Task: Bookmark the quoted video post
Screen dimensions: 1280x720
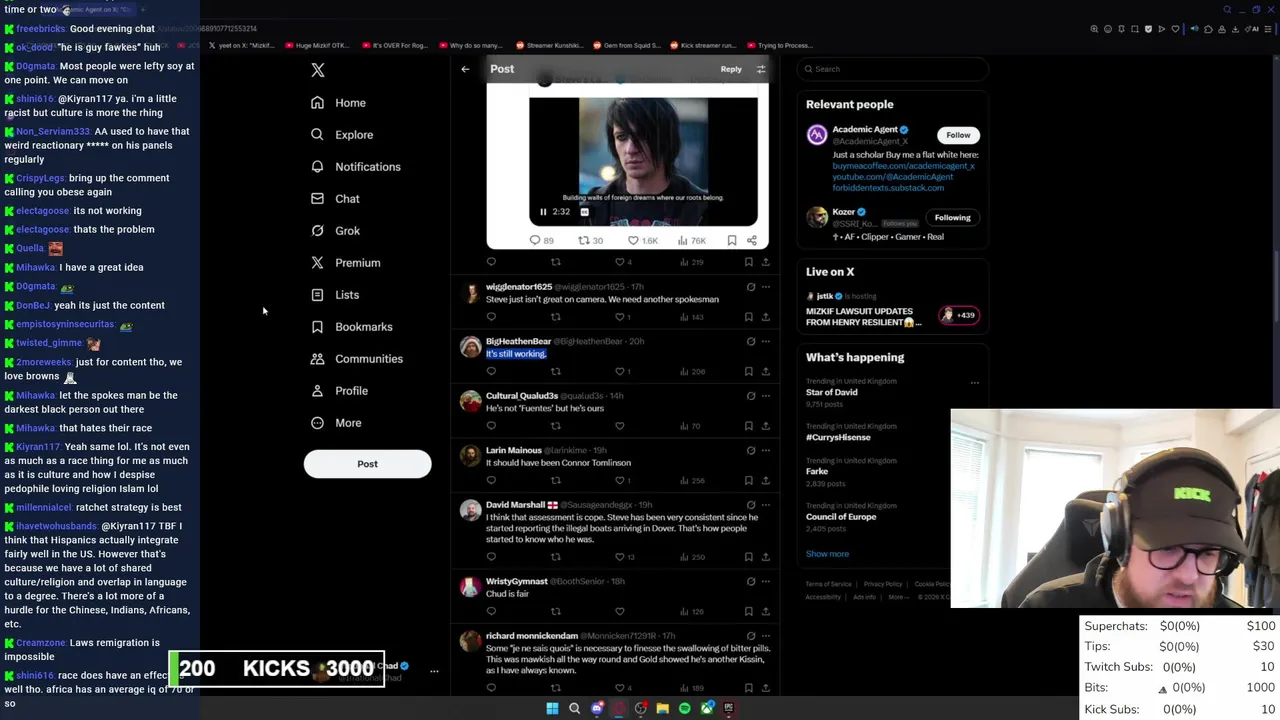Action: click(x=732, y=240)
